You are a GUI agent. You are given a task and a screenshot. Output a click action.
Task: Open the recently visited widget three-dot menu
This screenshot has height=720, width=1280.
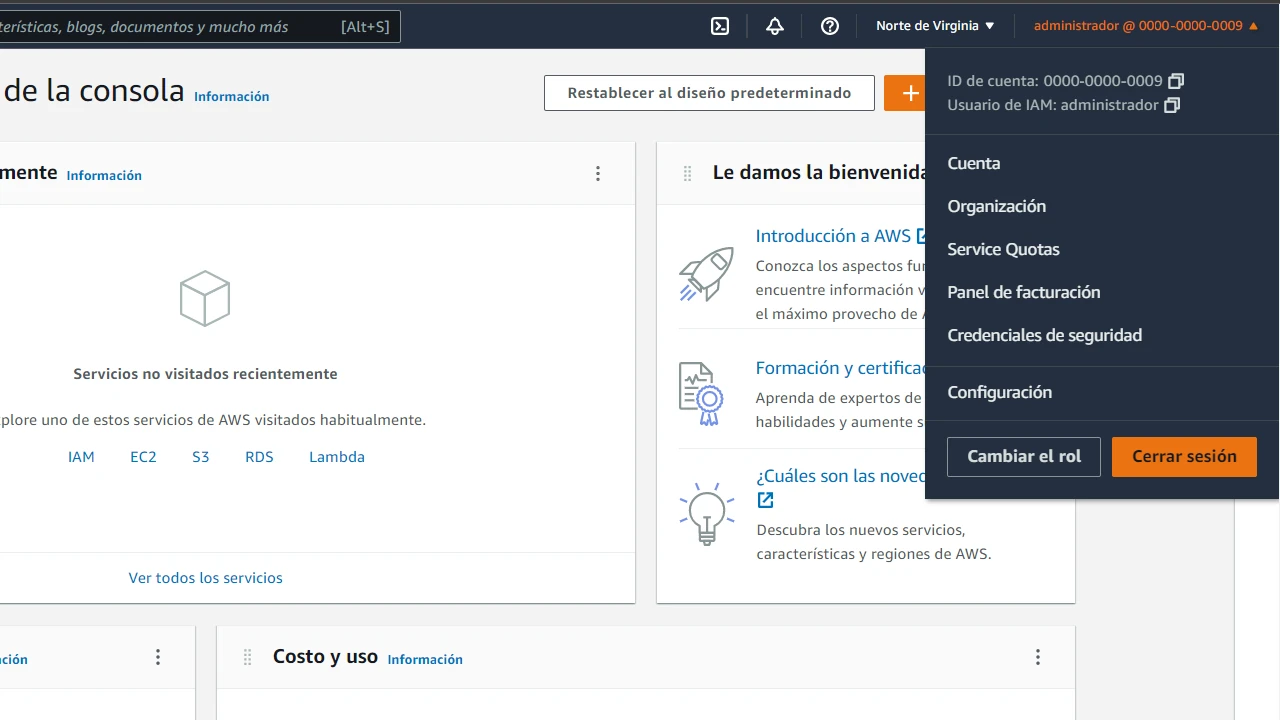598,174
